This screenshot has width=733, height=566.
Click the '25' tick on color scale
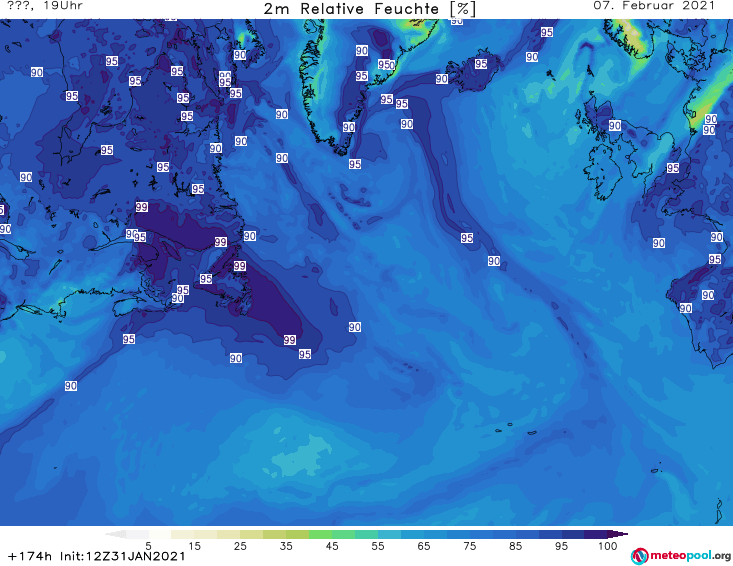click(x=240, y=545)
